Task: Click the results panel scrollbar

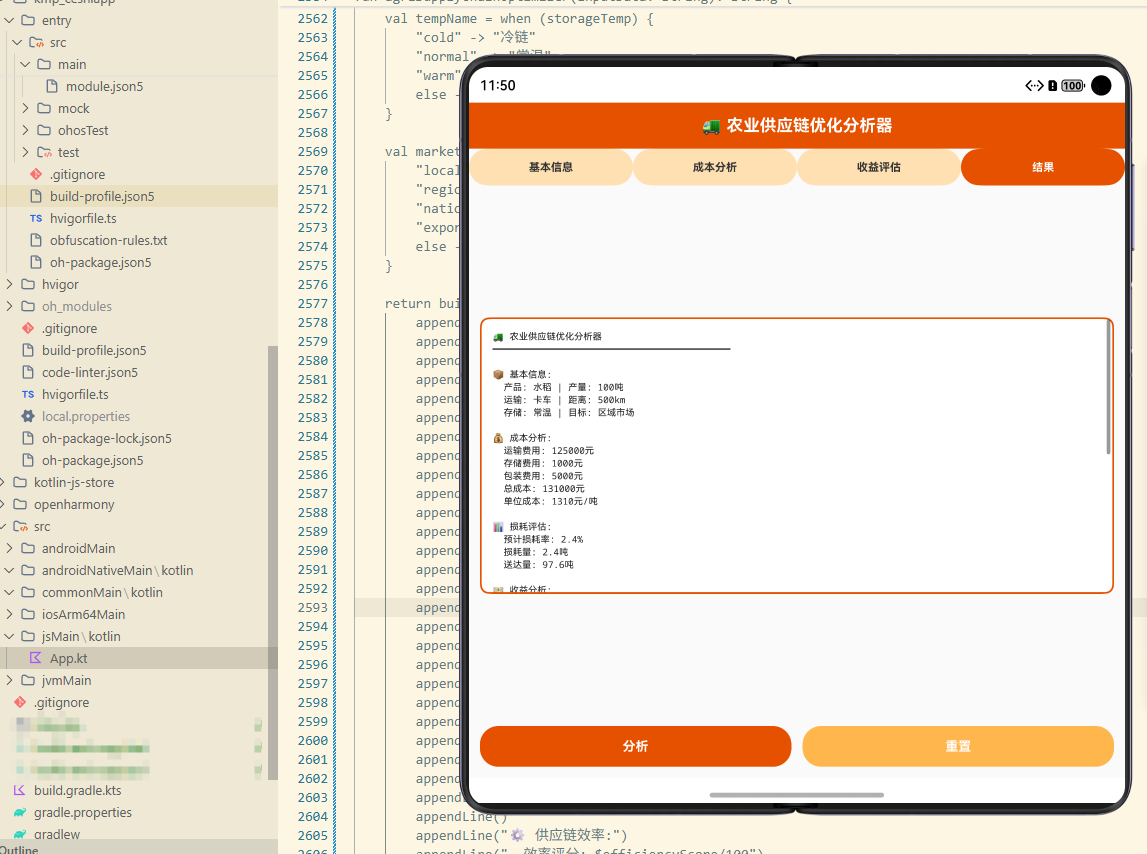Action: (1108, 388)
